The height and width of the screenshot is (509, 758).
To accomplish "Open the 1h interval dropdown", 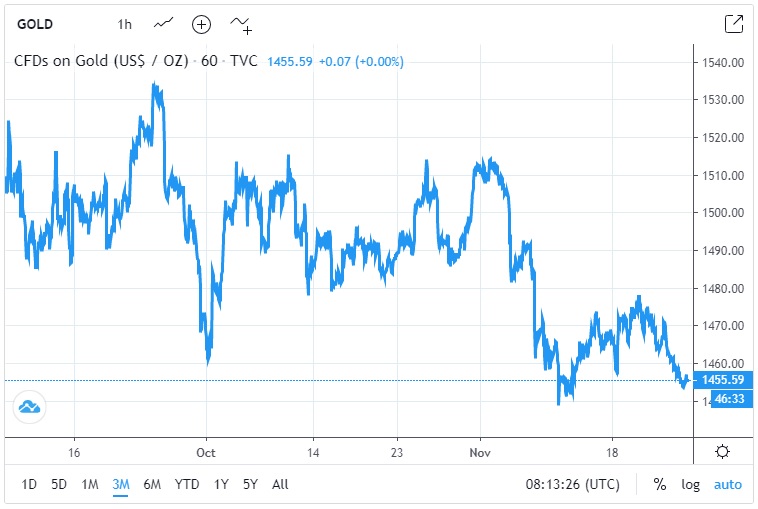I will click(124, 23).
